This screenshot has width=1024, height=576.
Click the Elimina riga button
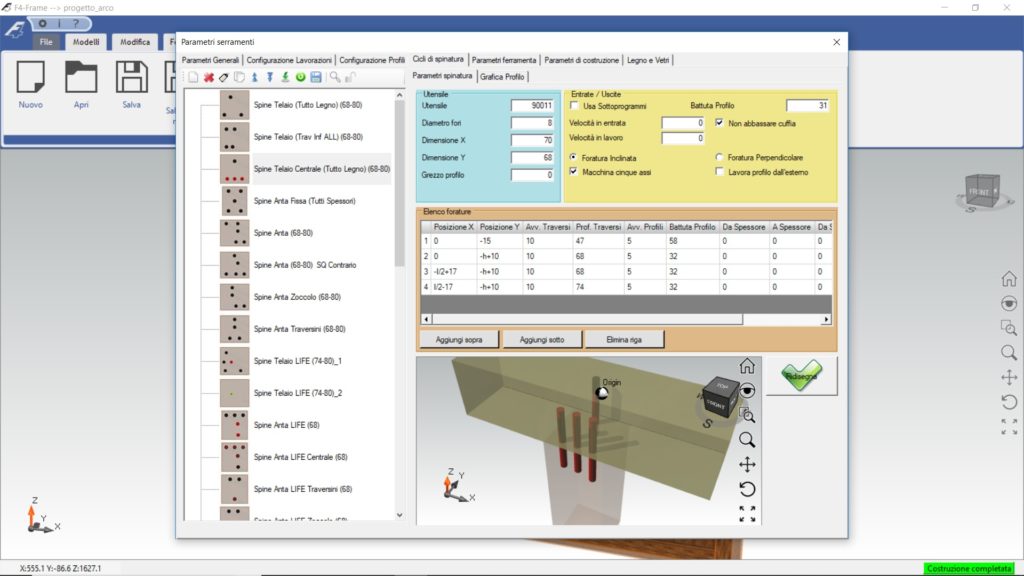[x=623, y=340]
